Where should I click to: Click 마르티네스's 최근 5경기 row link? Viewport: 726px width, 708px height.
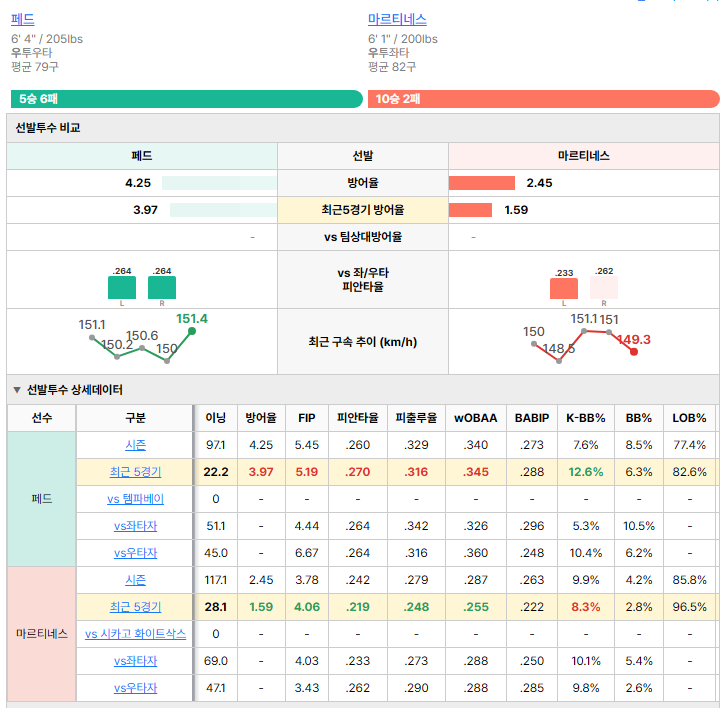pos(135,607)
